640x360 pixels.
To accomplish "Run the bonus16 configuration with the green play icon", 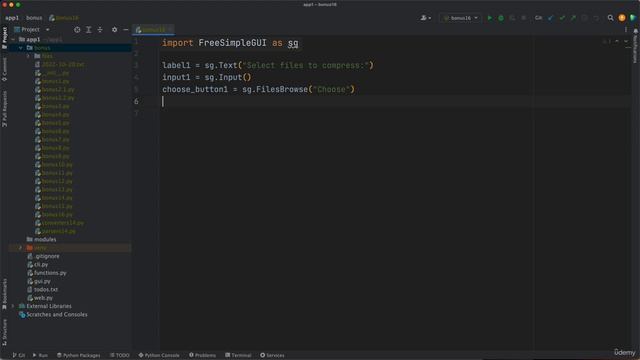I will (489, 18).
